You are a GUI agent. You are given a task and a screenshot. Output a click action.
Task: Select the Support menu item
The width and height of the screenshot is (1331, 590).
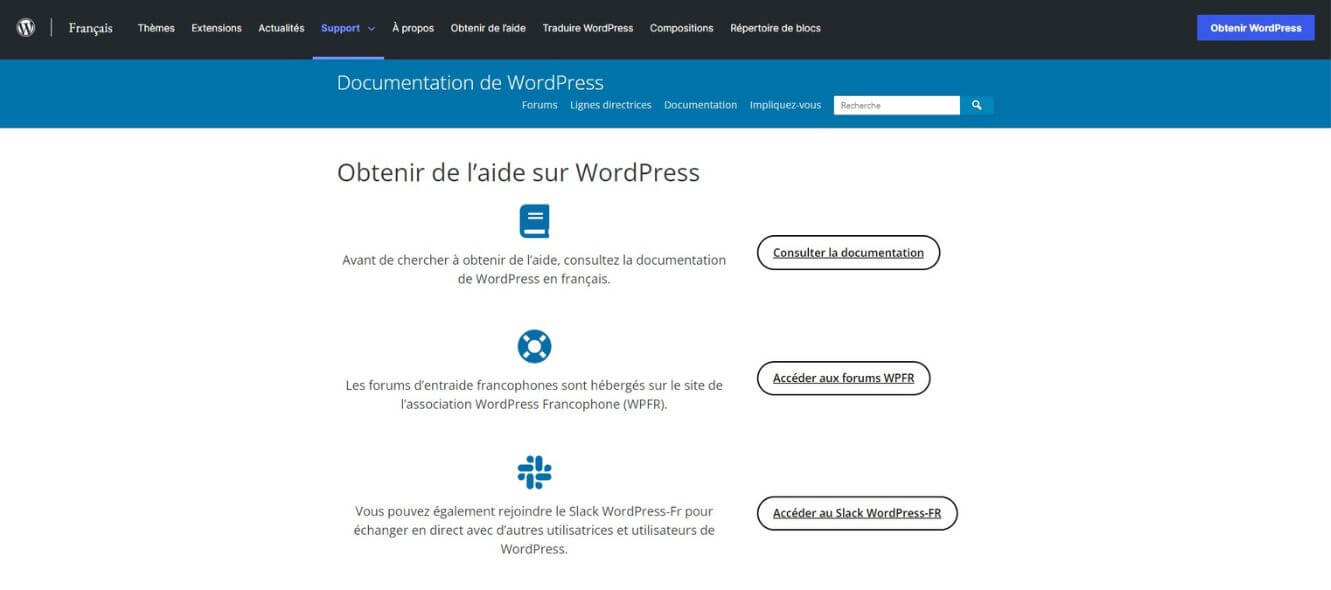click(340, 28)
